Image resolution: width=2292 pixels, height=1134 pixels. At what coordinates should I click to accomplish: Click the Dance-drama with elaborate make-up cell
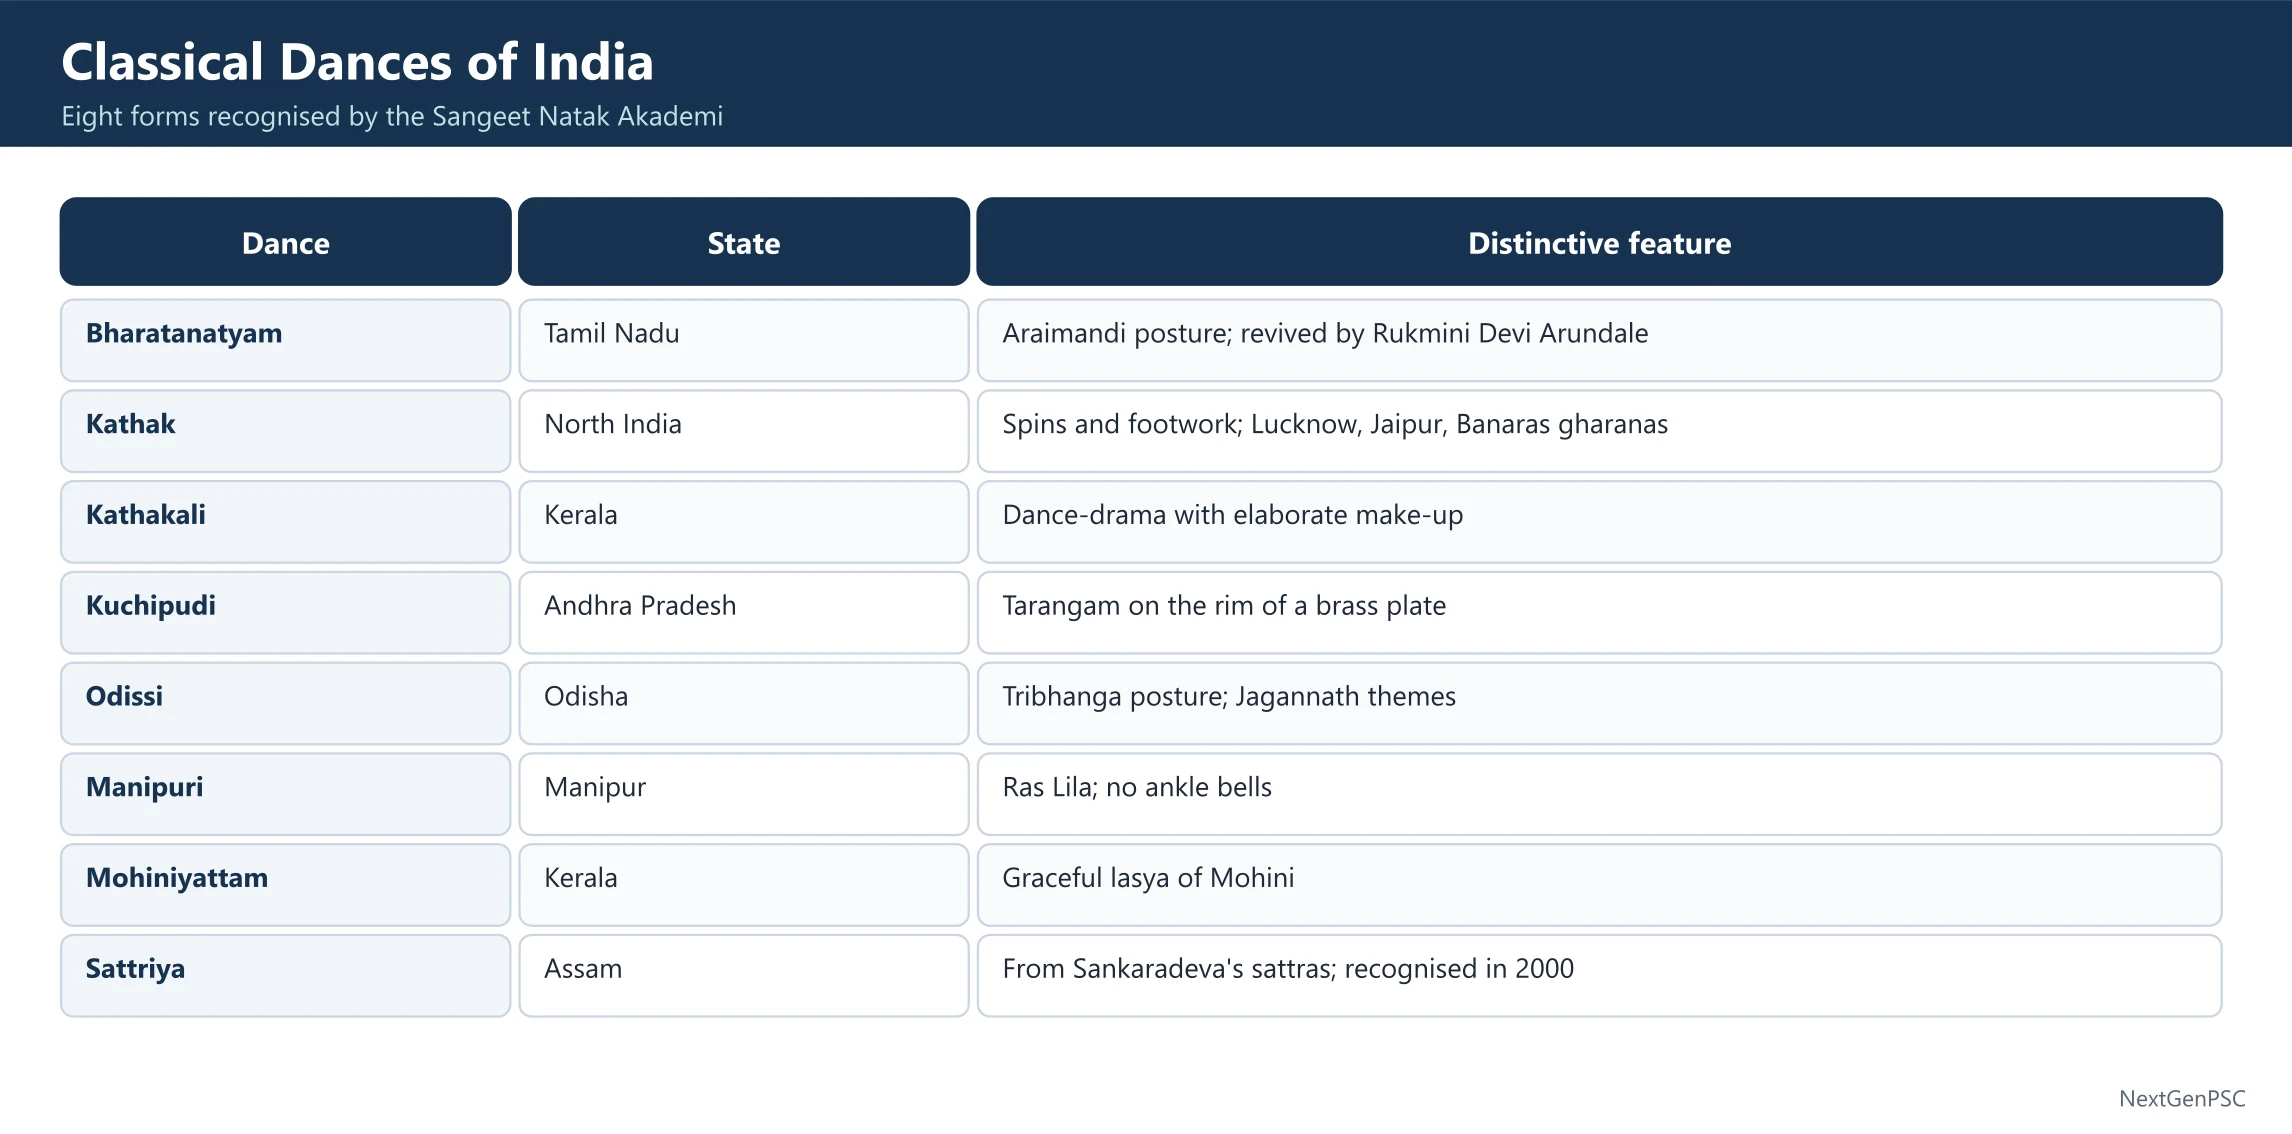pos(1599,522)
